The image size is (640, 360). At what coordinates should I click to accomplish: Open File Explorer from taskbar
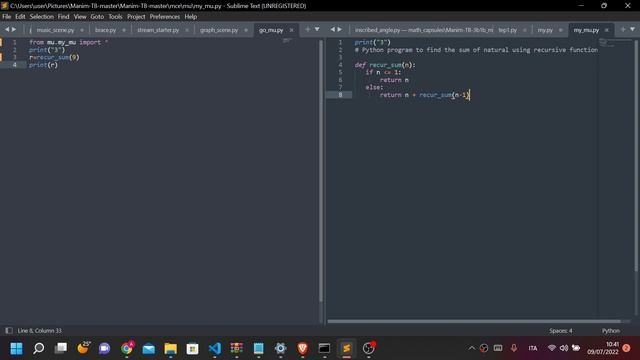tap(171, 349)
